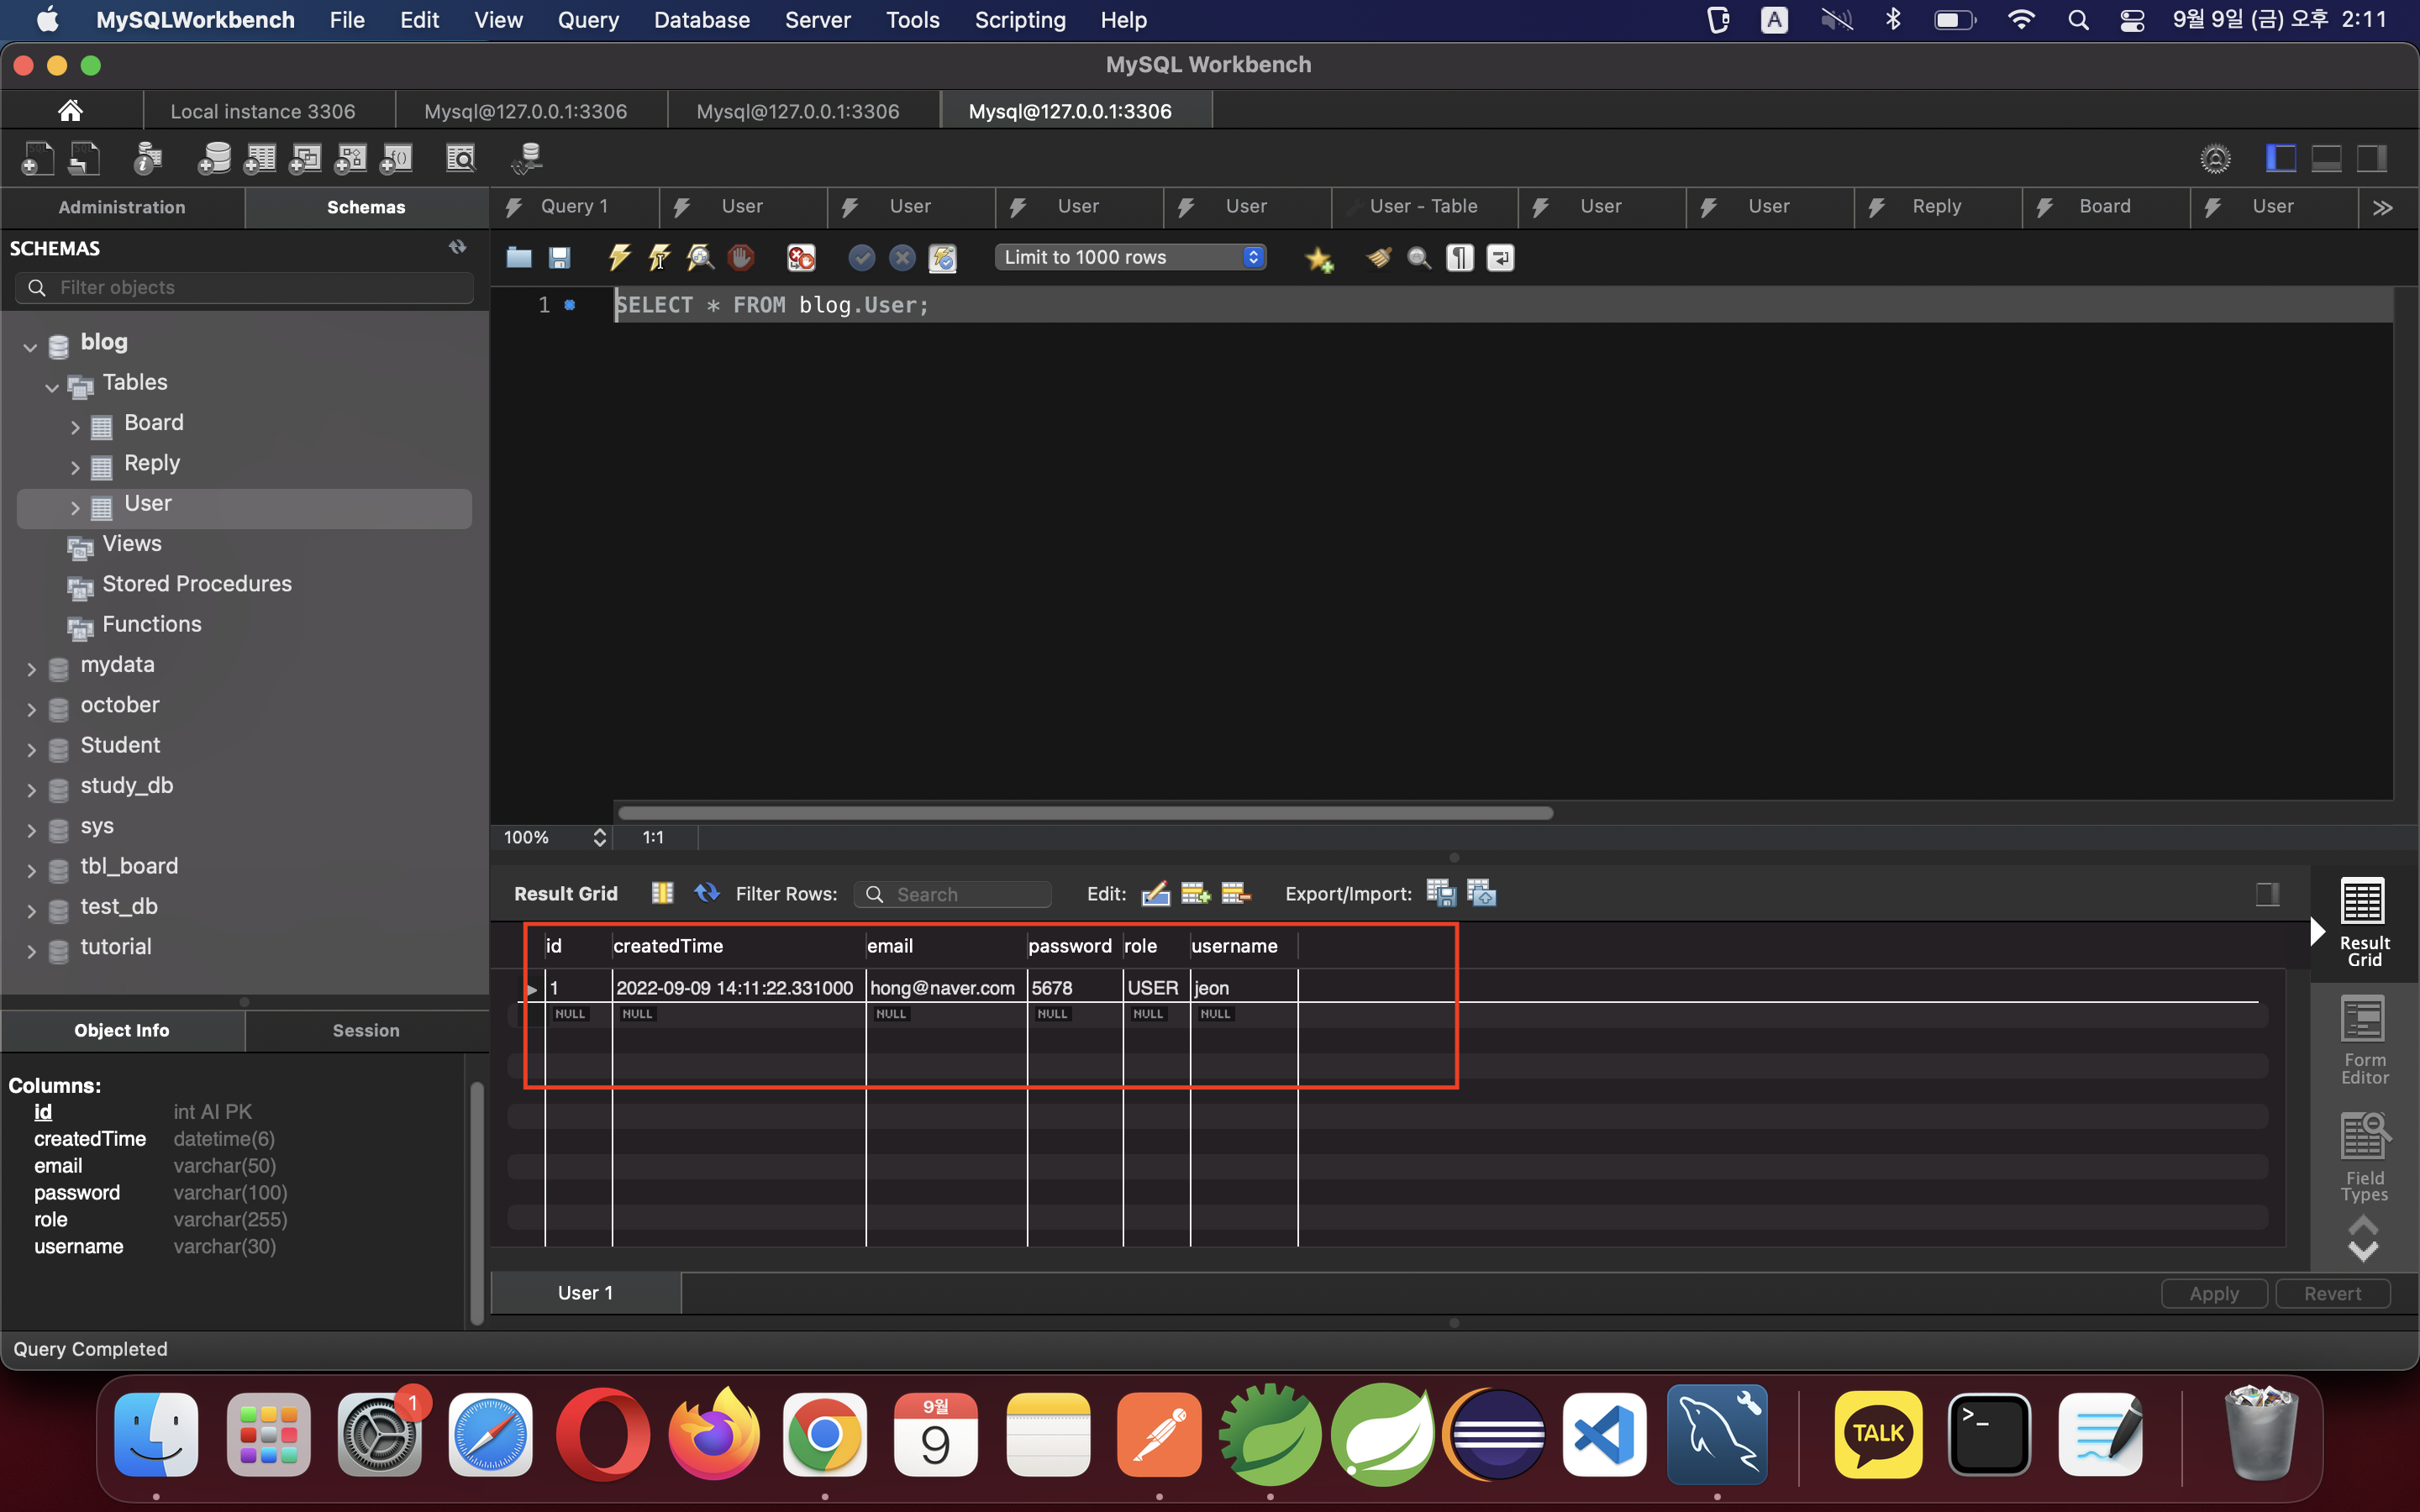
Task: Import records from external file icon
Action: tap(1481, 893)
